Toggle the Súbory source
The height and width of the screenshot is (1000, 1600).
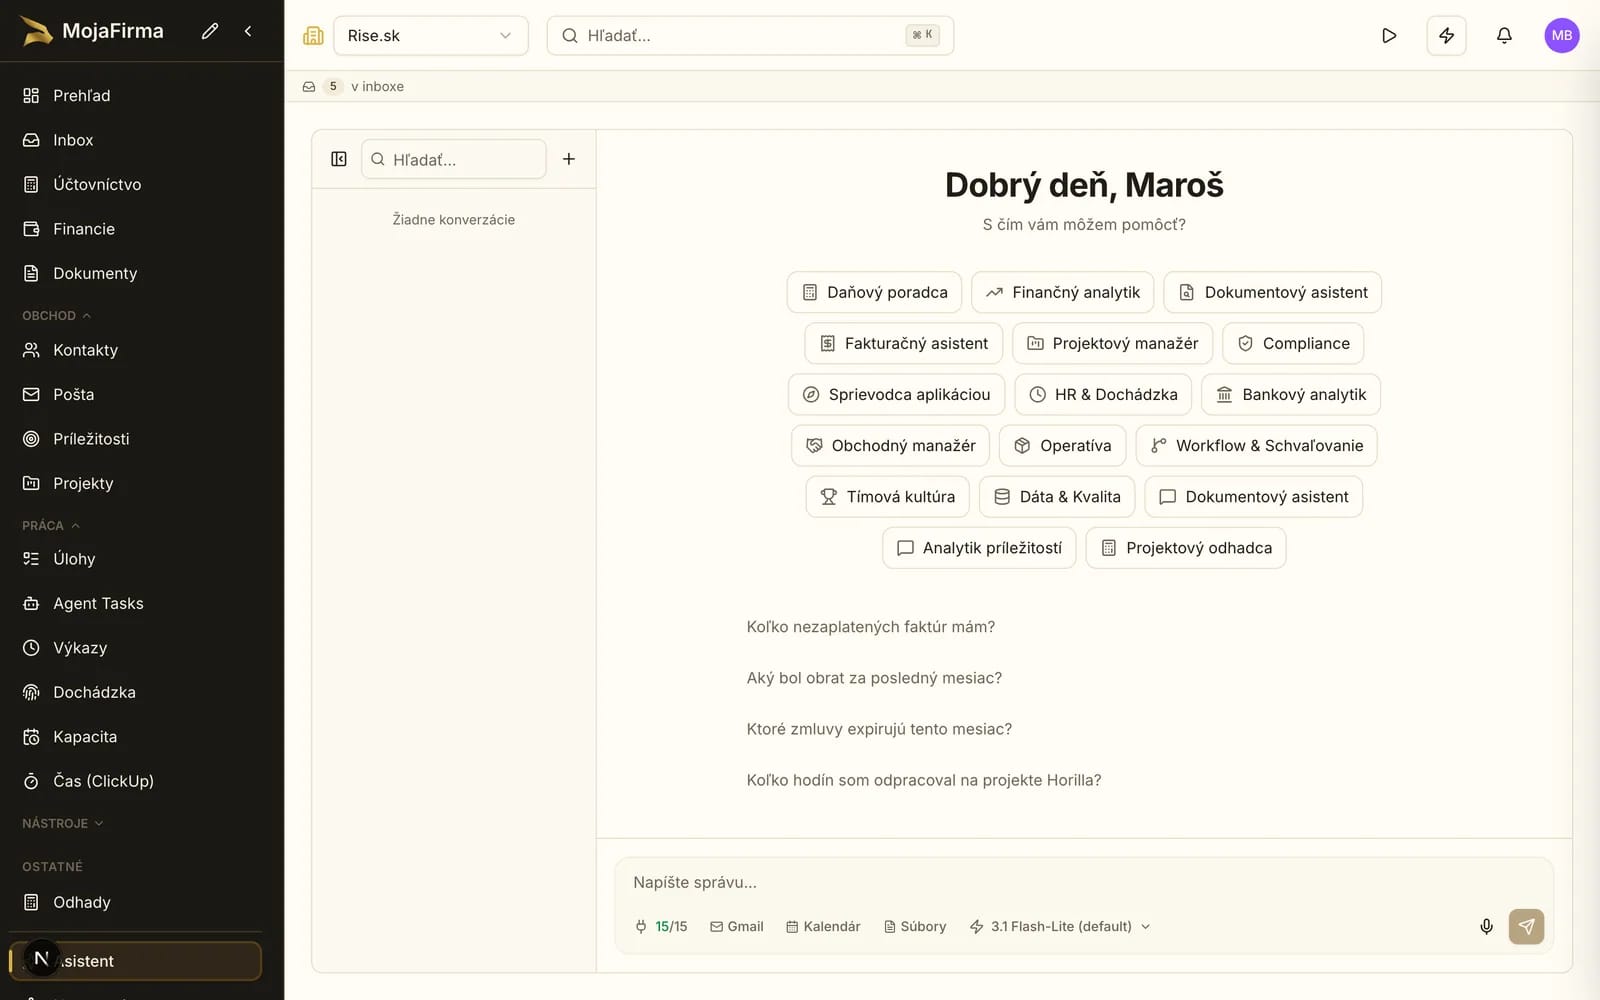(x=915, y=926)
